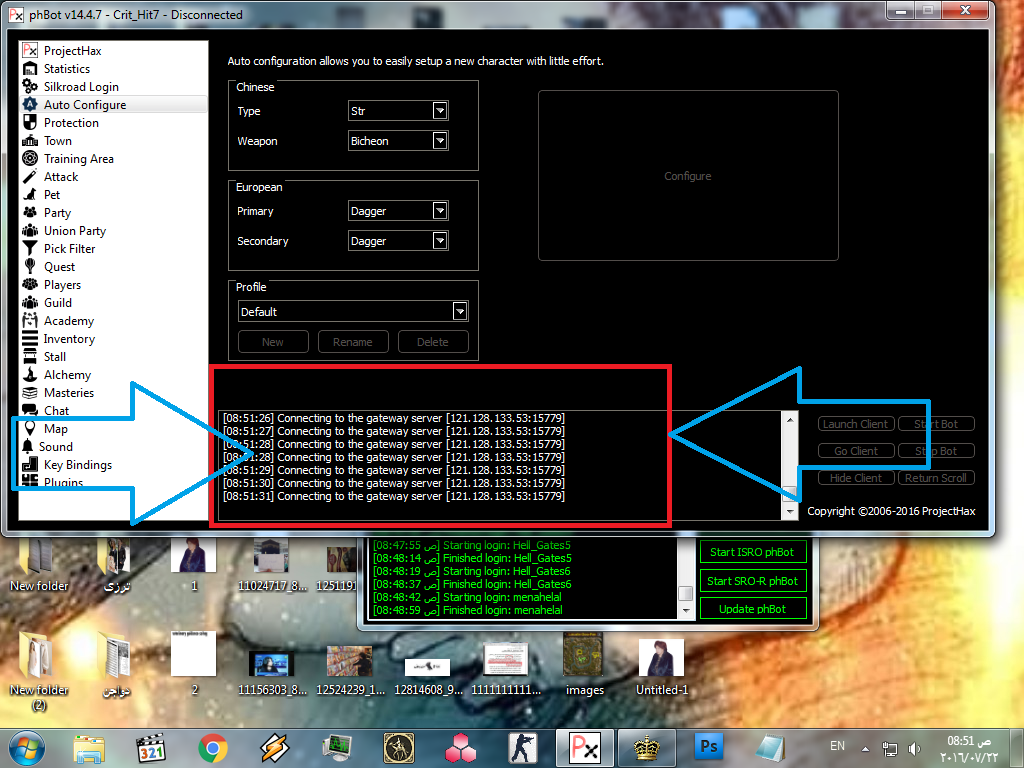This screenshot has height=768, width=1024.
Task: Click the Alchemy flask icon
Action: click(30, 374)
